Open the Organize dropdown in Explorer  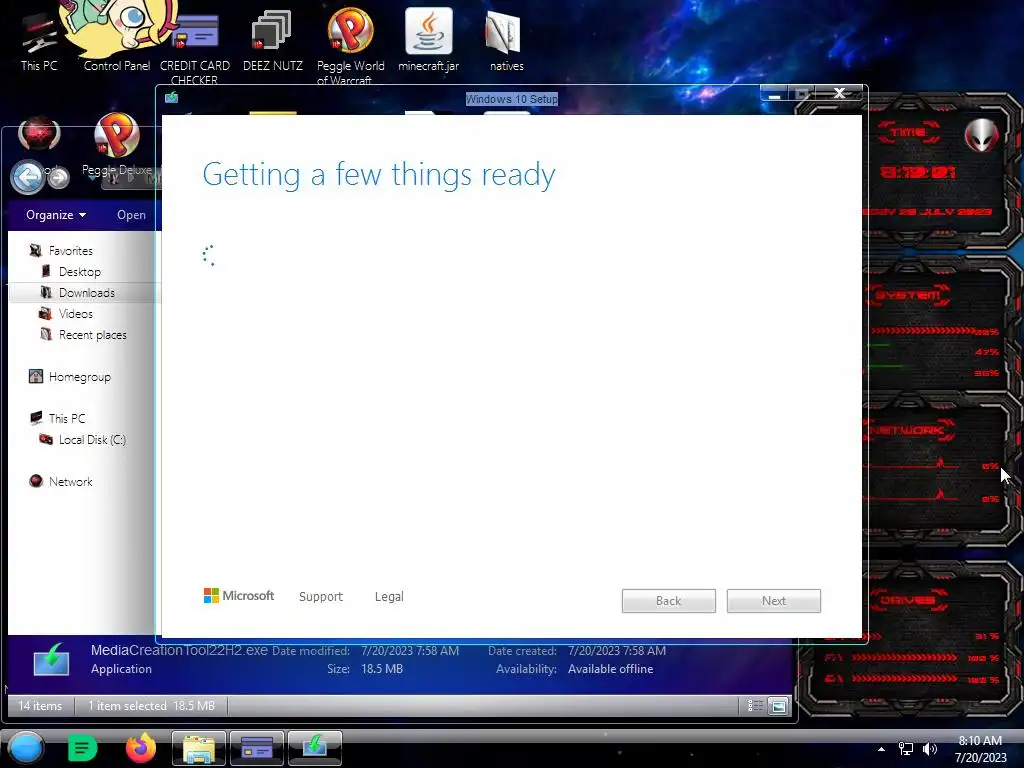(56, 215)
